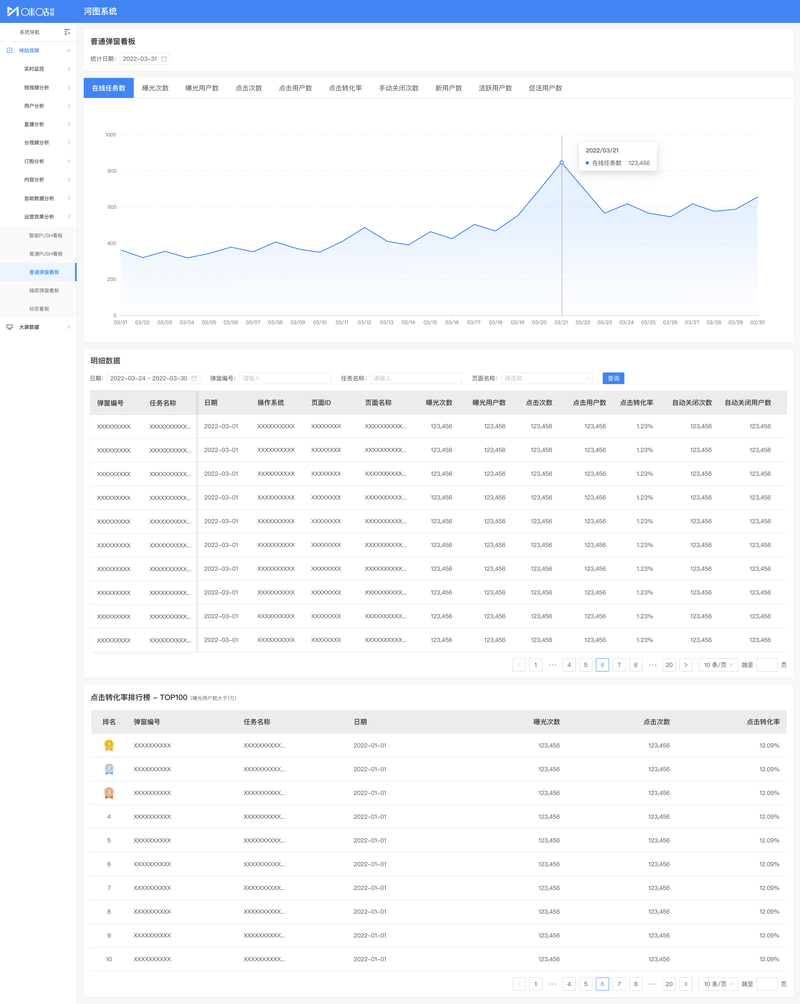
Task: Click 排名 column header in ranking table
Action: click(109, 722)
